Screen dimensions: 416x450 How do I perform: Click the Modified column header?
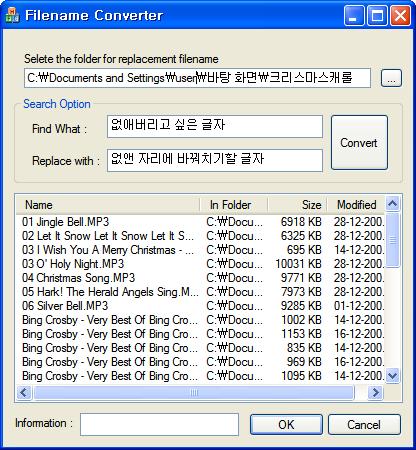[356, 205]
